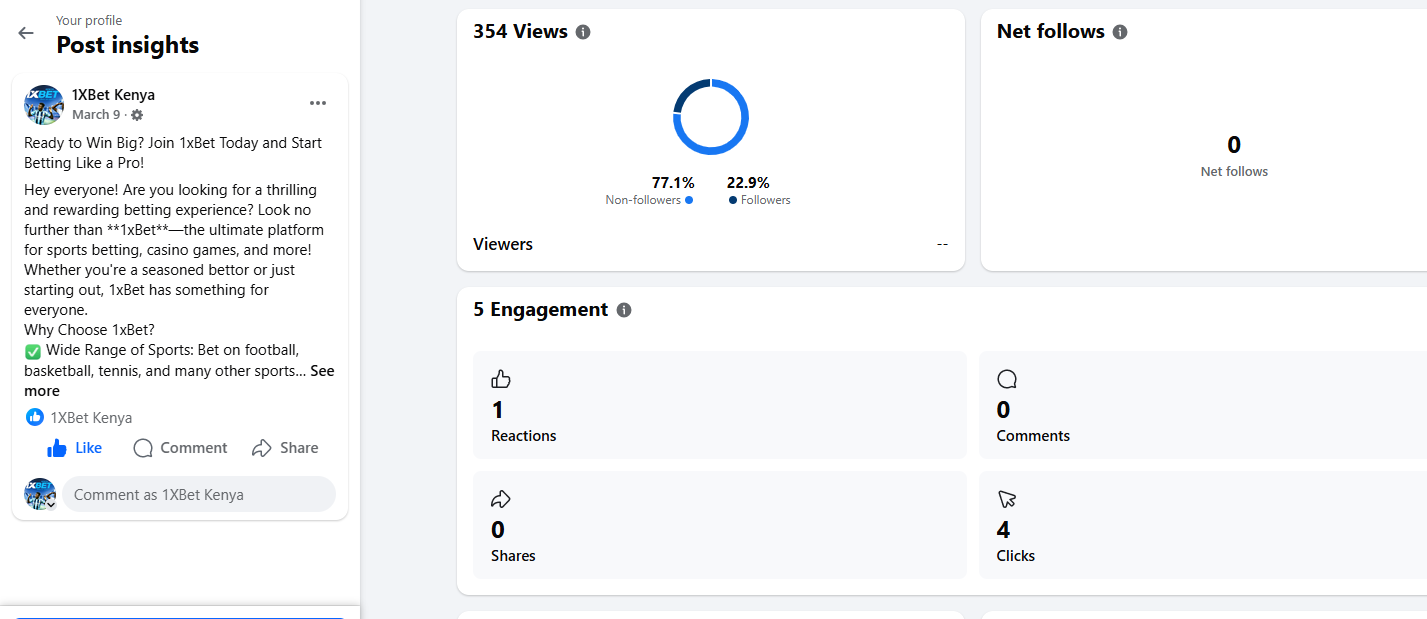Screen dimensions: 1427x619
Task: Click the back arrow beside Post insights
Action: pyautogui.click(x=26, y=33)
